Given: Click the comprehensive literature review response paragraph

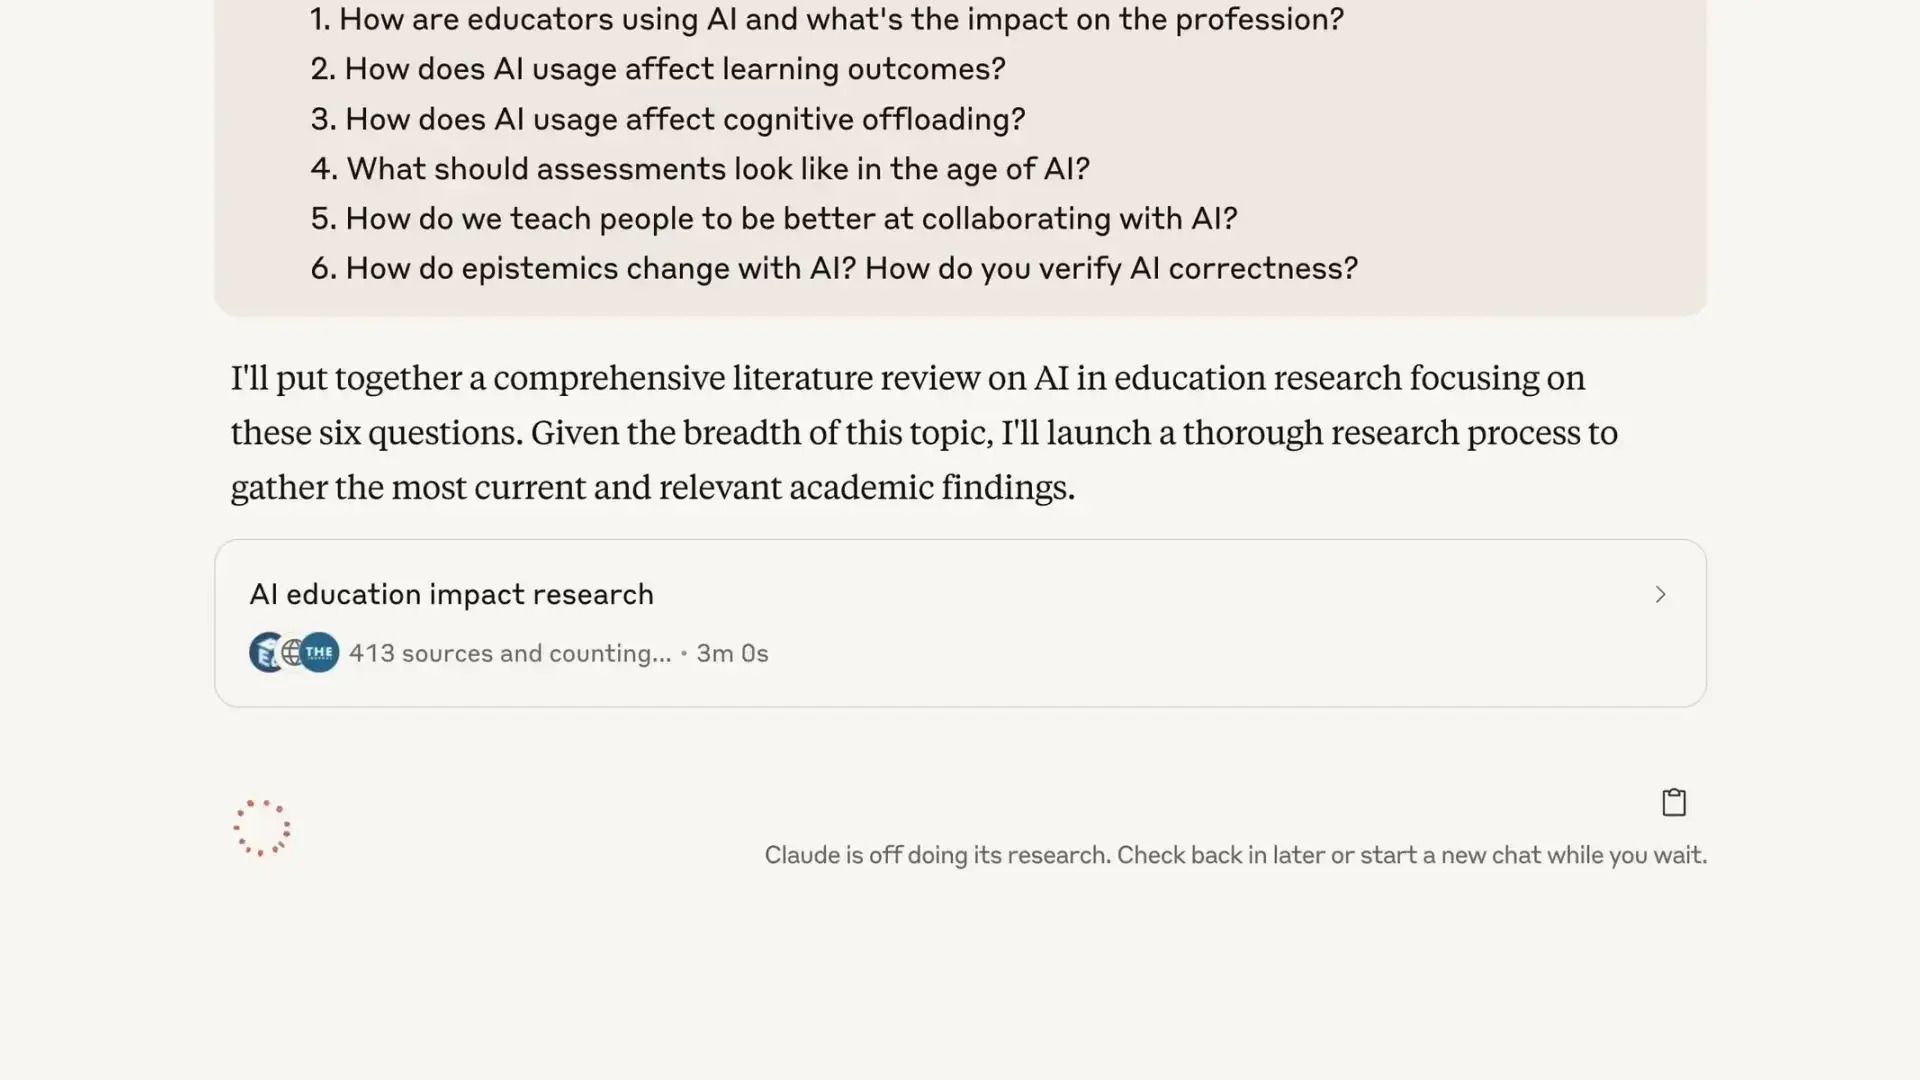Looking at the screenshot, I should tap(924, 433).
